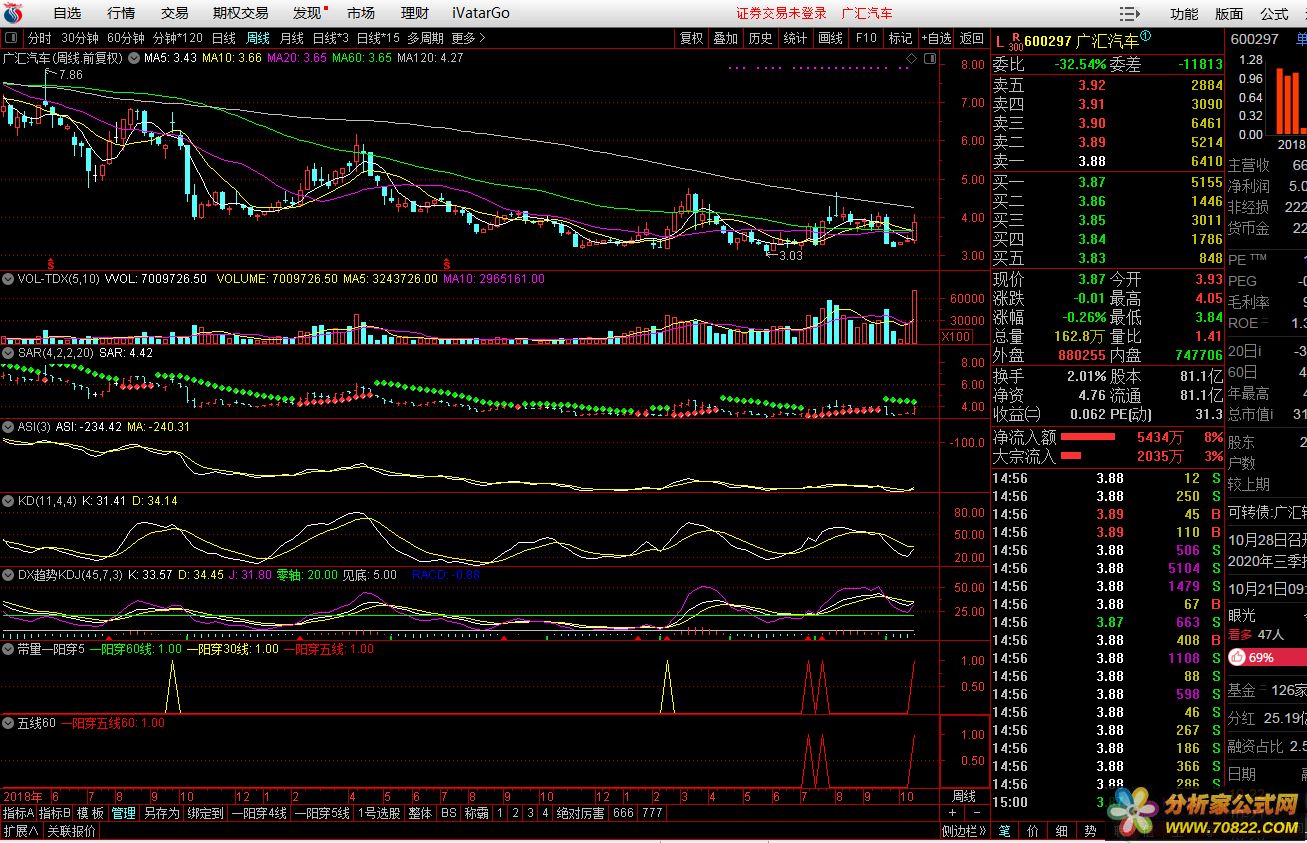Screen dimensions: 1307x843
Task: Select the 一阳穿4线 template tab
Action: click(x=259, y=814)
